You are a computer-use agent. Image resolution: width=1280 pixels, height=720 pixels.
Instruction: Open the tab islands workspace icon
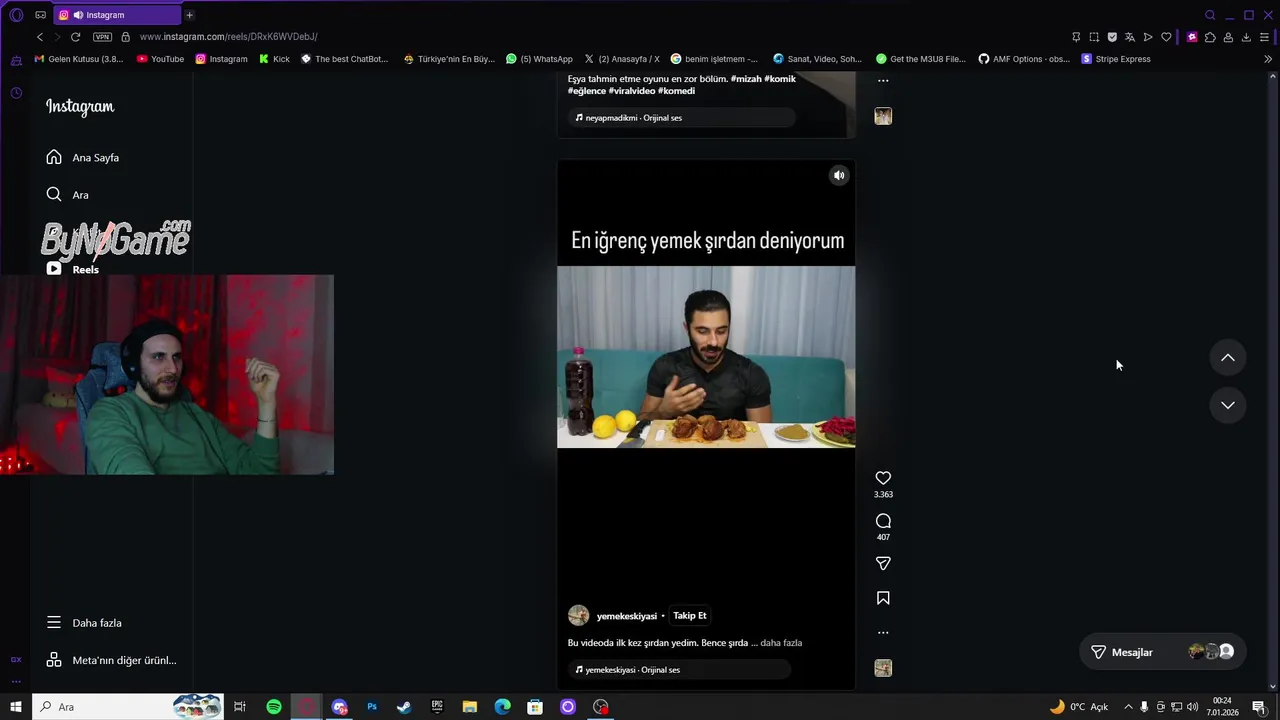pyautogui.click(x=40, y=15)
